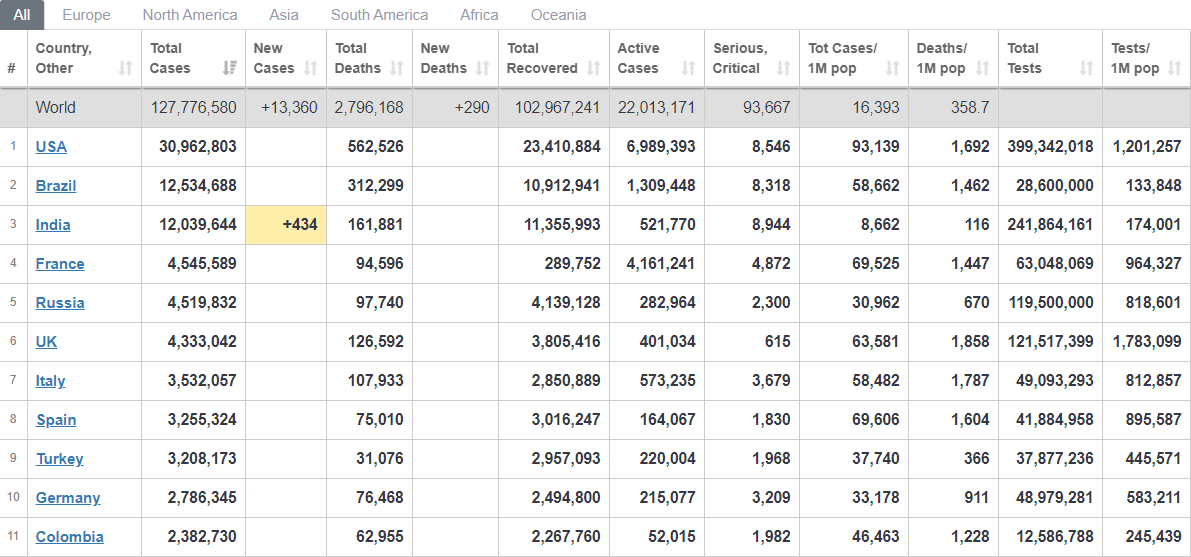Click sort arrows in New Cases header
The width and height of the screenshot is (1191, 557).
[310, 69]
